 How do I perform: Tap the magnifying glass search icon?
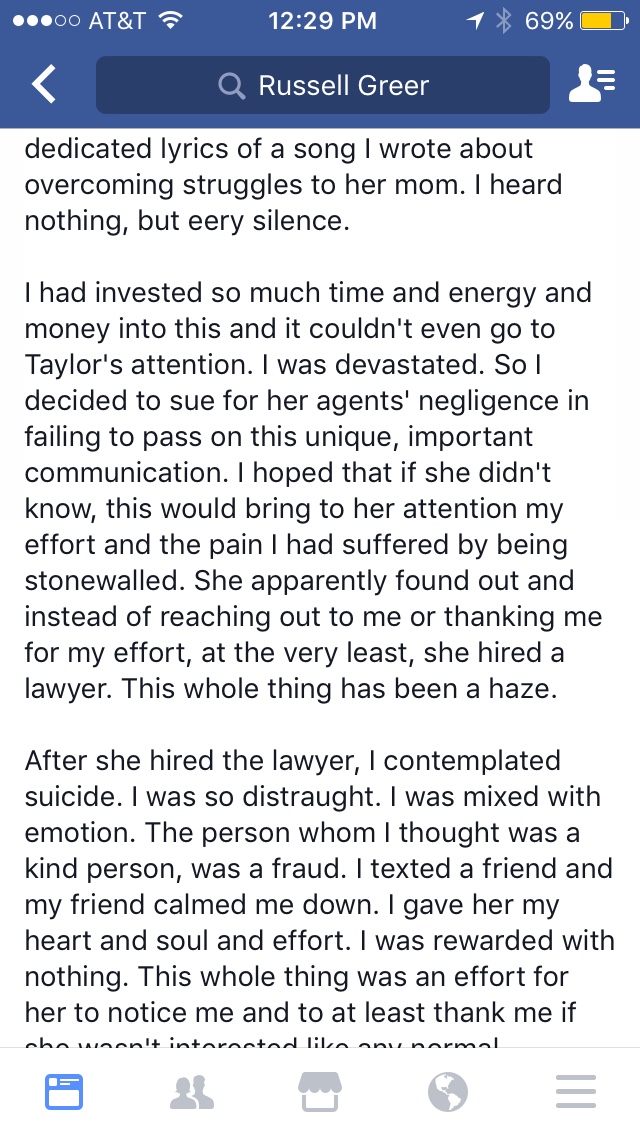pyautogui.click(x=231, y=86)
